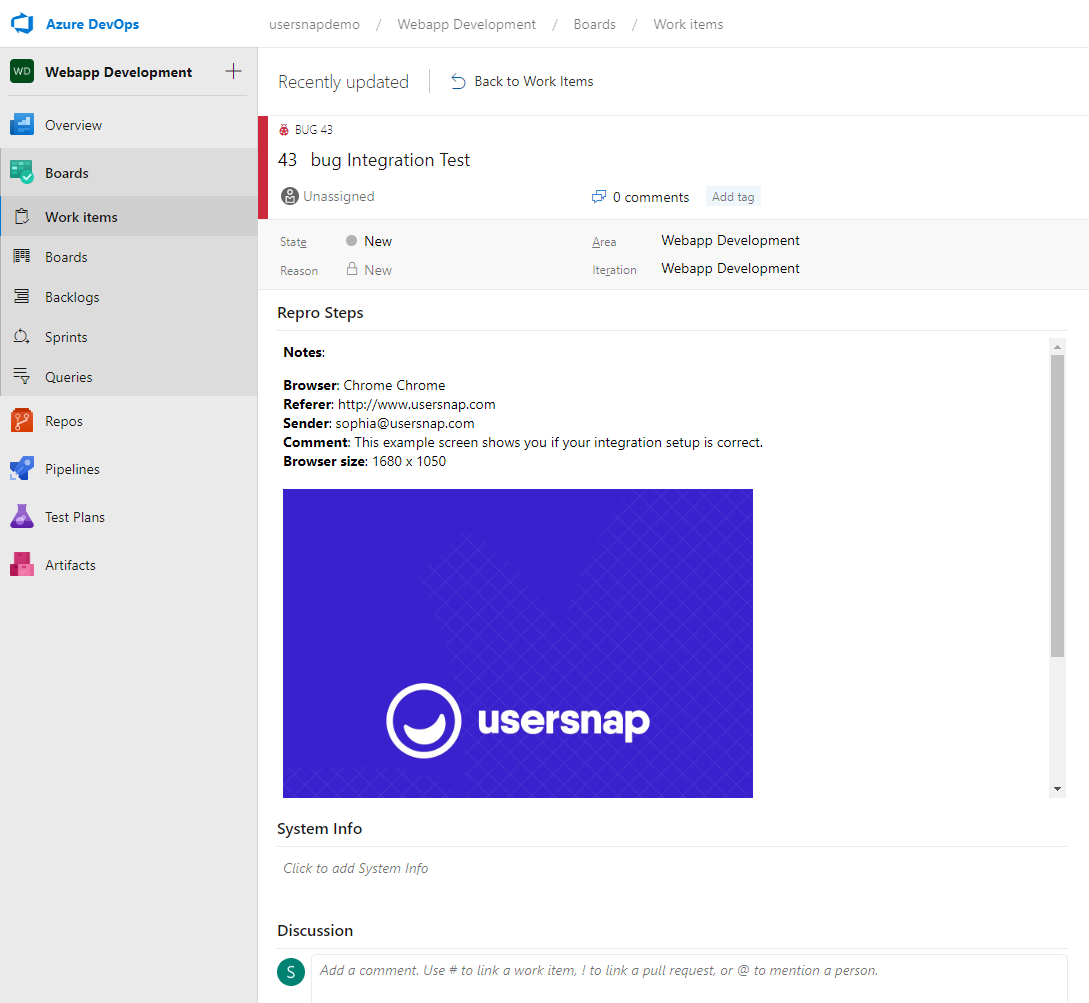The width and height of the screenshot is (1089, 1003).
Task: Click the Work items clipboard icon
Action: [x=22, y=217]
